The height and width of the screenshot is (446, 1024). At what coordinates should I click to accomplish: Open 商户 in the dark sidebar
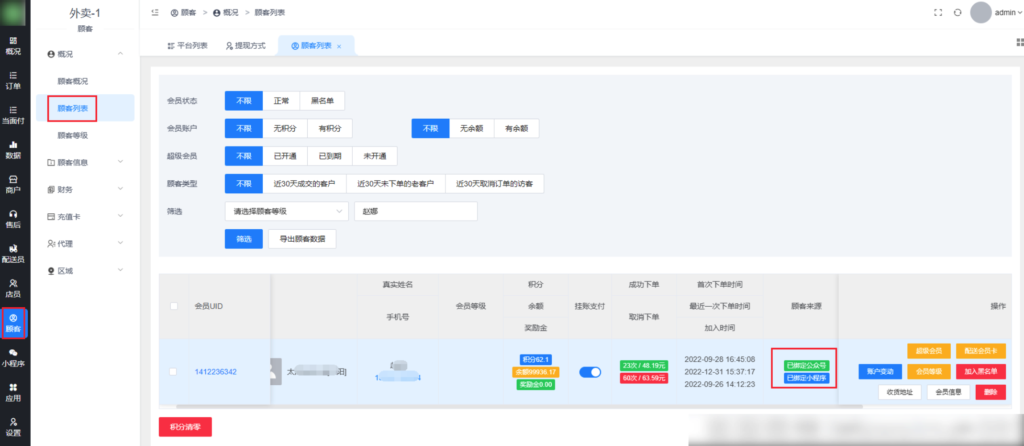tap(13, 184)
